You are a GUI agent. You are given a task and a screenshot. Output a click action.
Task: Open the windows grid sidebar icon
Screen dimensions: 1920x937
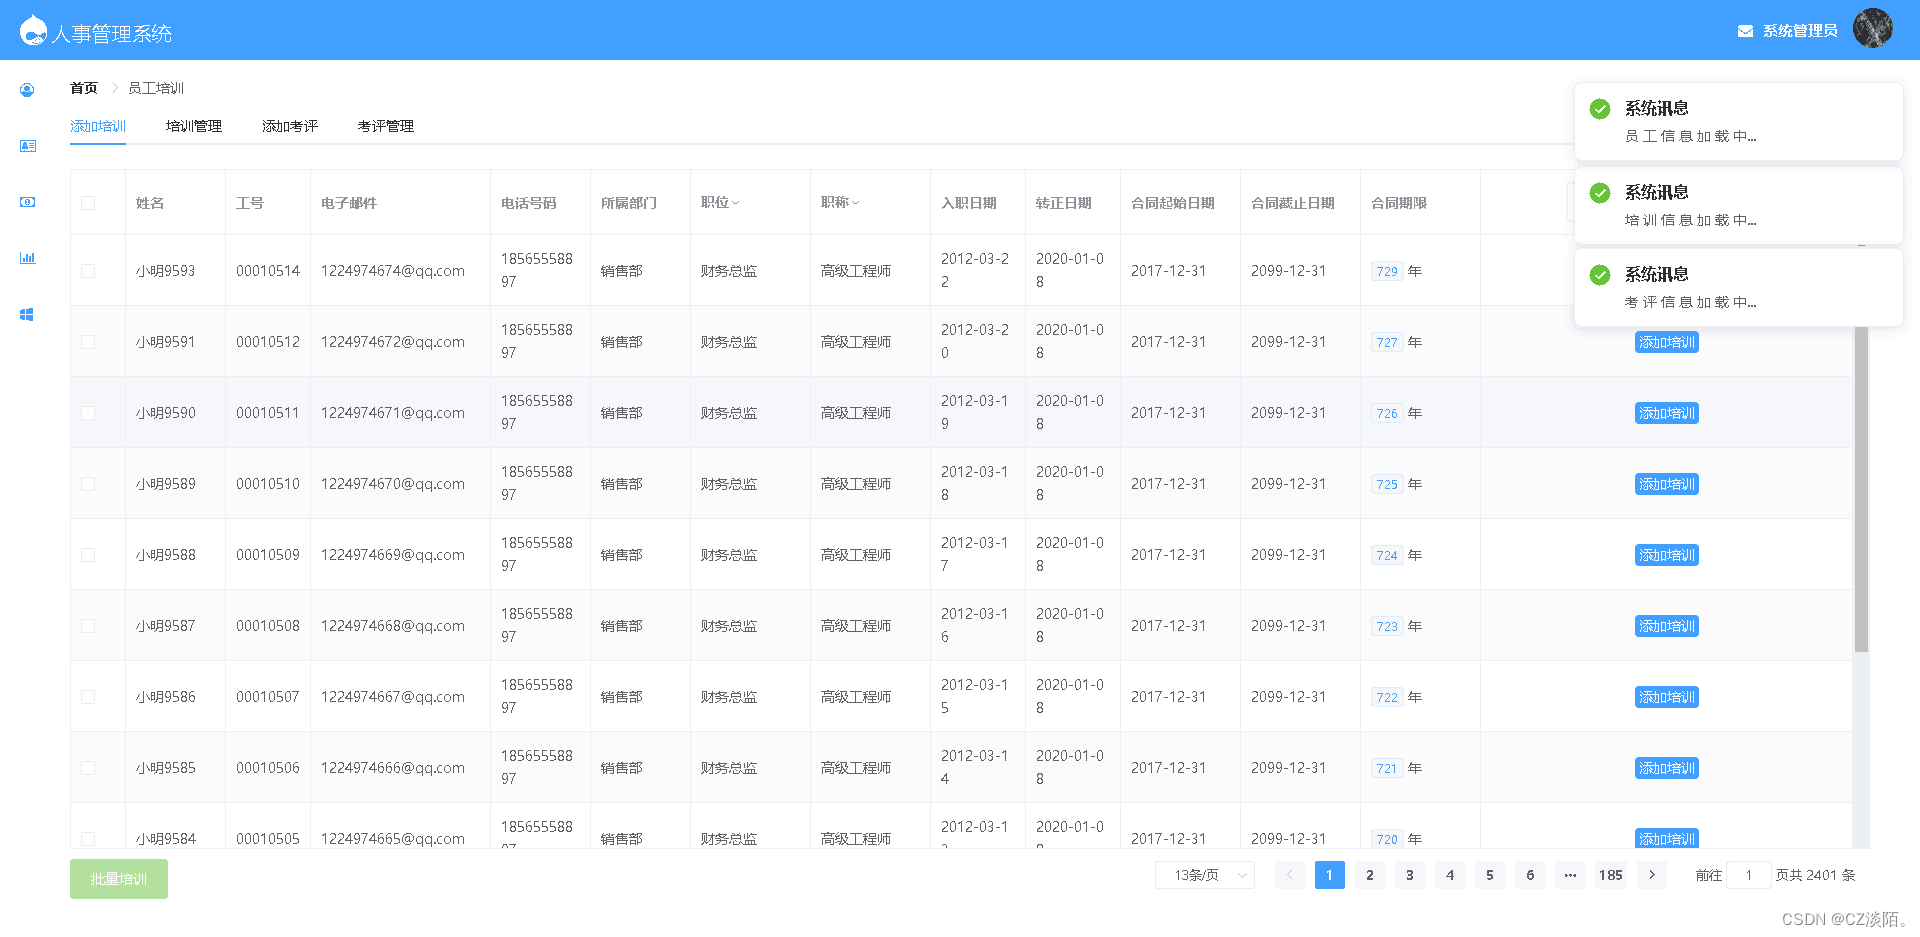[x=27, y=314]
